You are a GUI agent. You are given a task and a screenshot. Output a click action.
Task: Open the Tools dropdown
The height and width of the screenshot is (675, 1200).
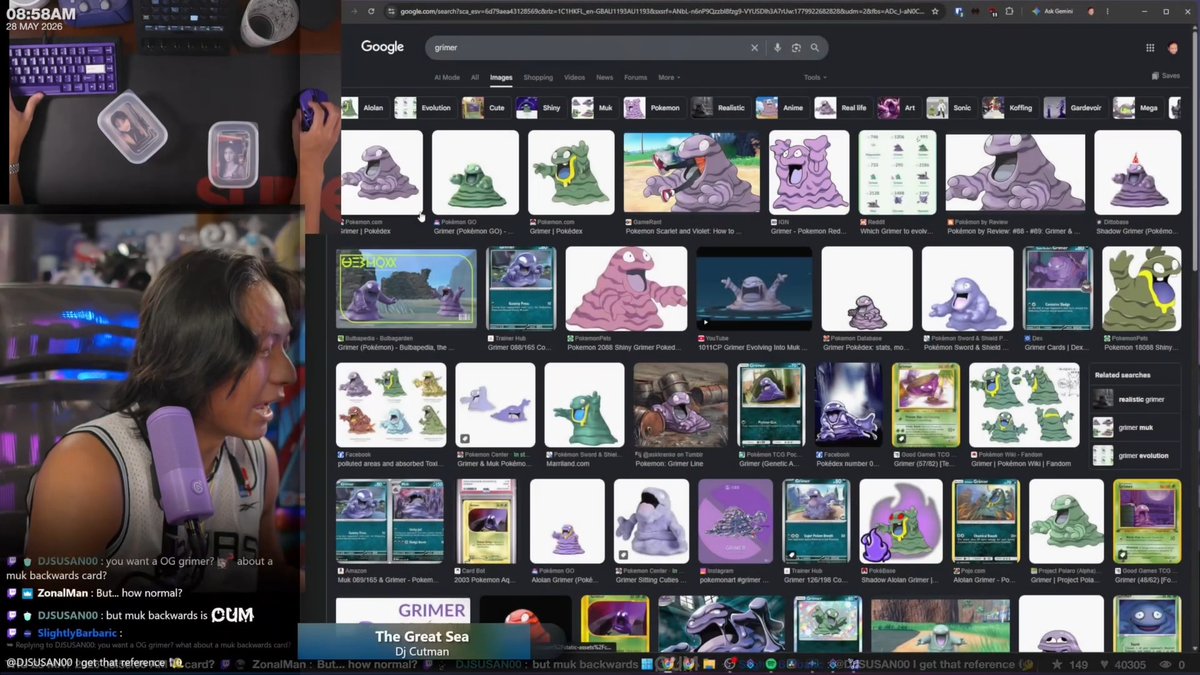pos(815,77)
